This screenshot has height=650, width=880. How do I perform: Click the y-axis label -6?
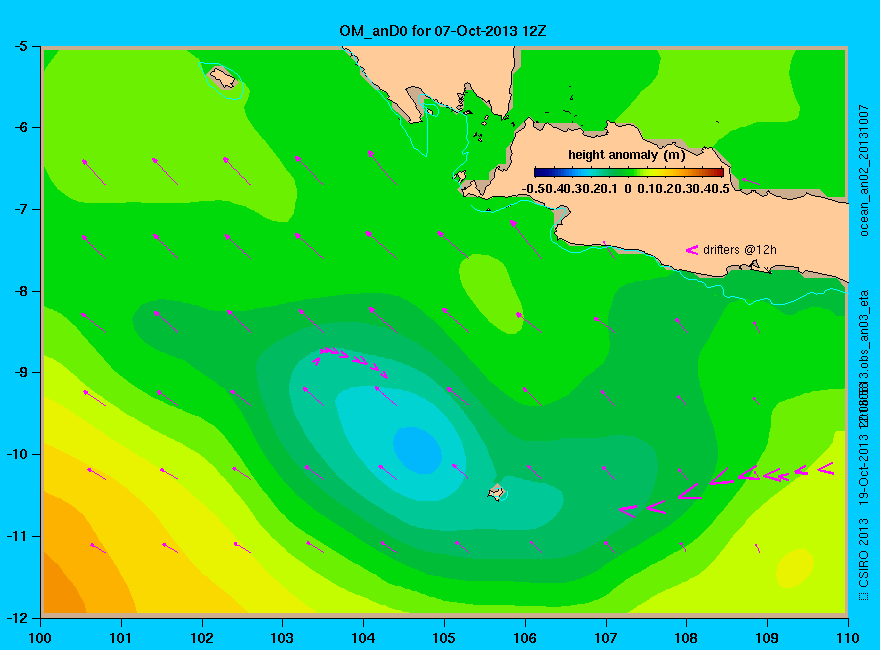tap(20, 127)
